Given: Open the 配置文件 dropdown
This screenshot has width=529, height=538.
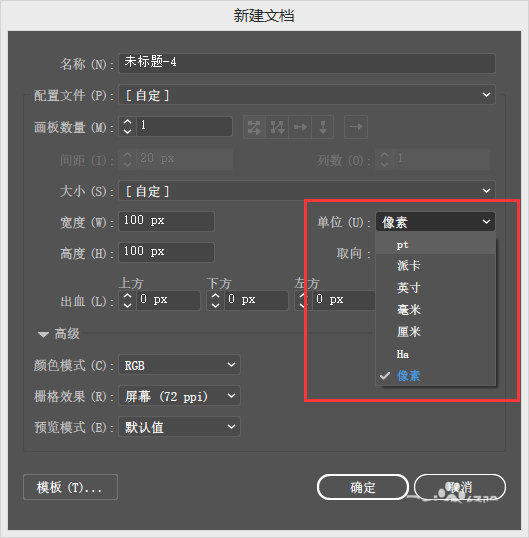Looking at the screenshot, I should click(x=307, y=95).
